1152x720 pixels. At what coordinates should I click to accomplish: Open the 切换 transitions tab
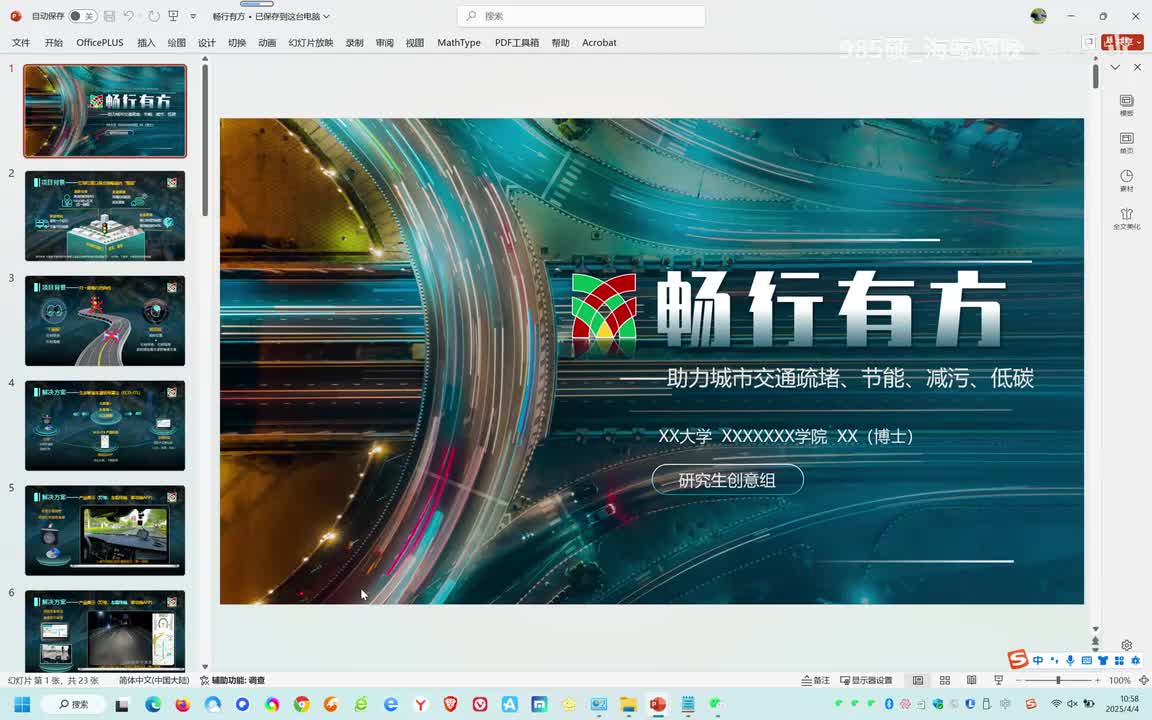pyautogui.click(x=237, y=43)
